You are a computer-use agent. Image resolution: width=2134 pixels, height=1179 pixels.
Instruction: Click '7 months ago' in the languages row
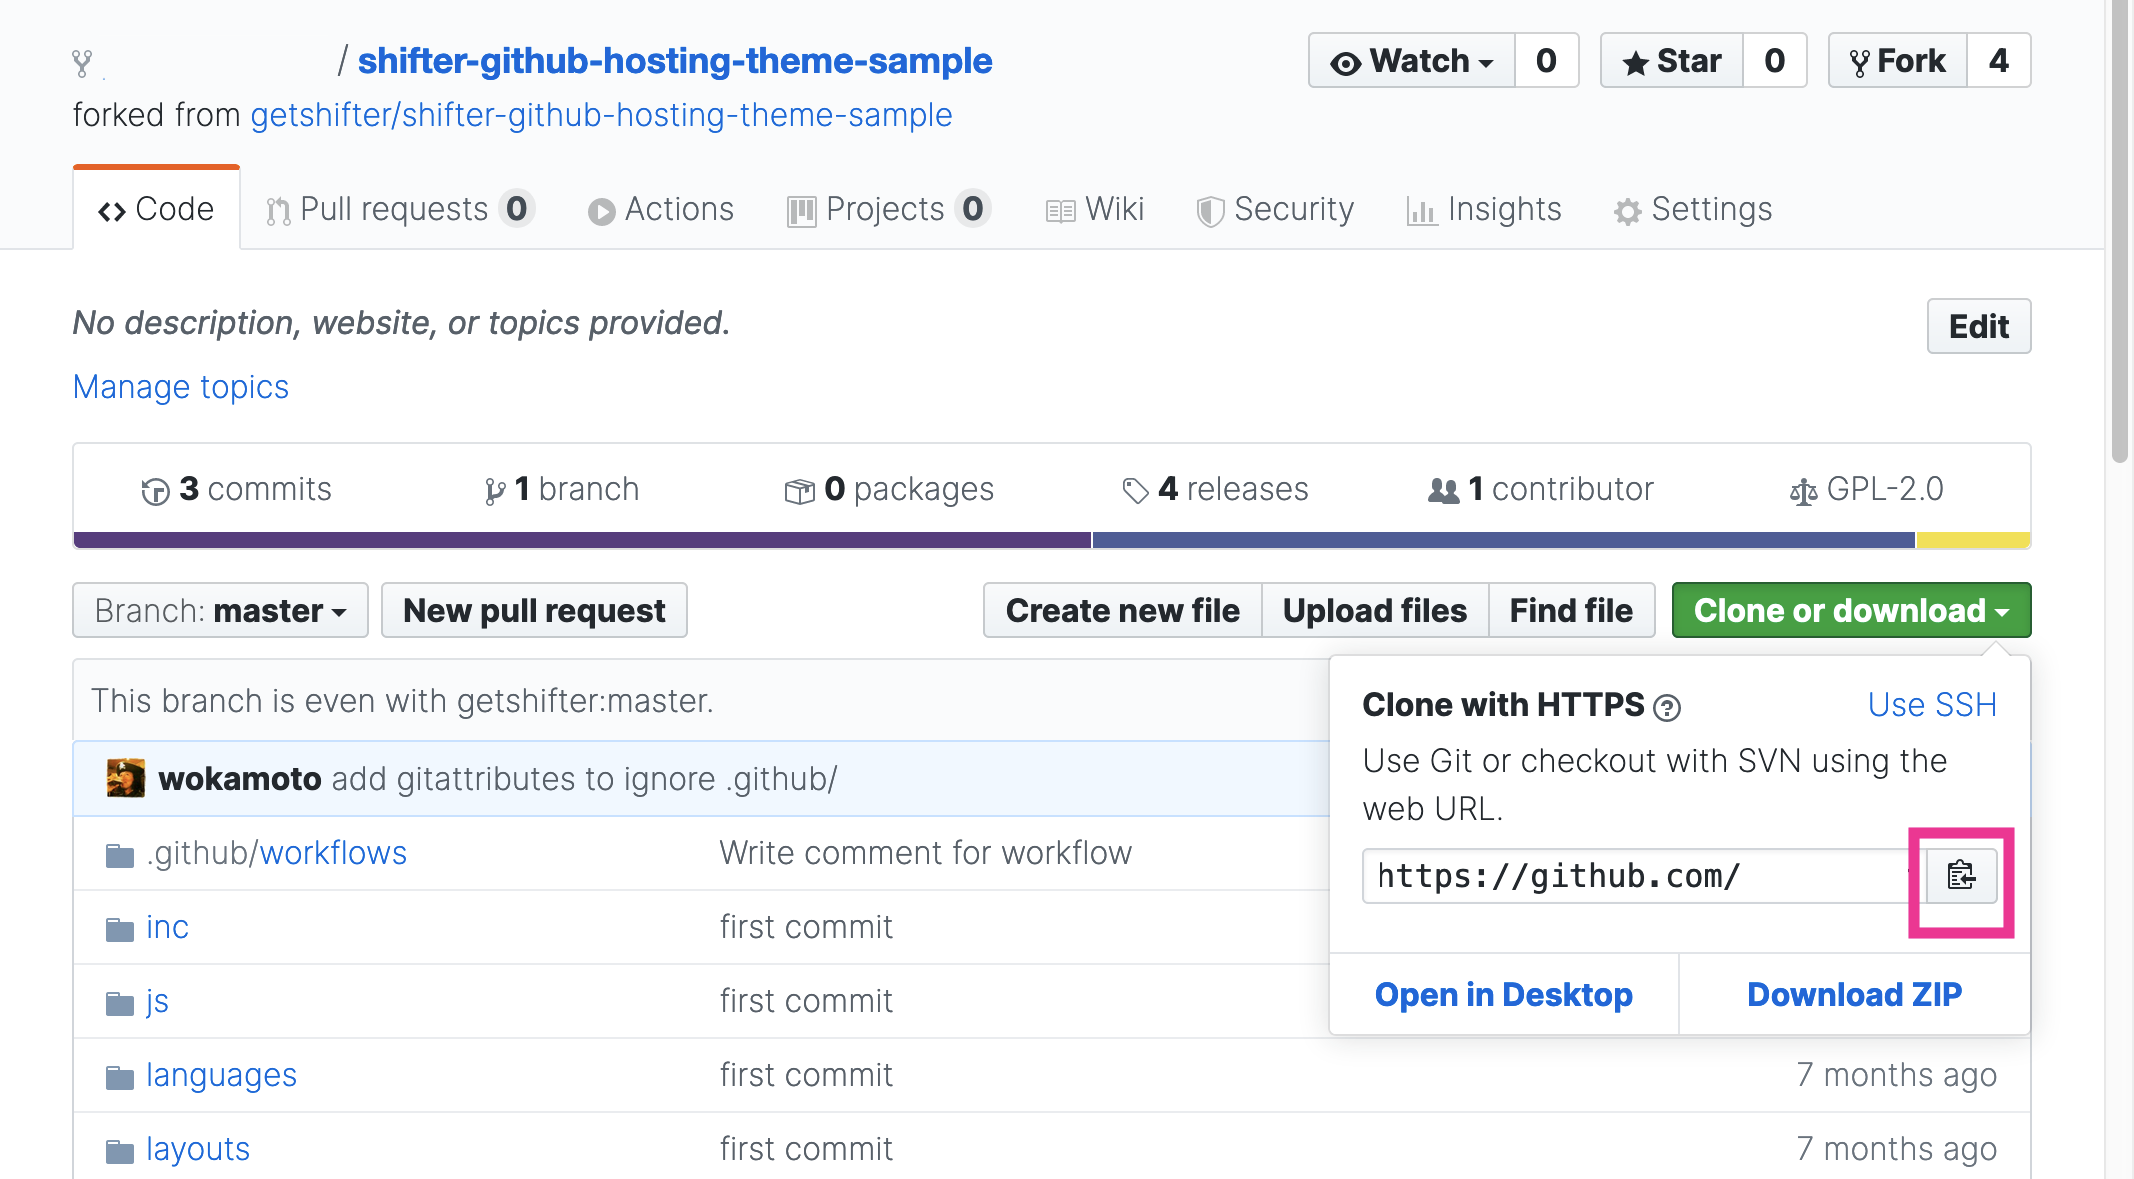point(1896,1075)
